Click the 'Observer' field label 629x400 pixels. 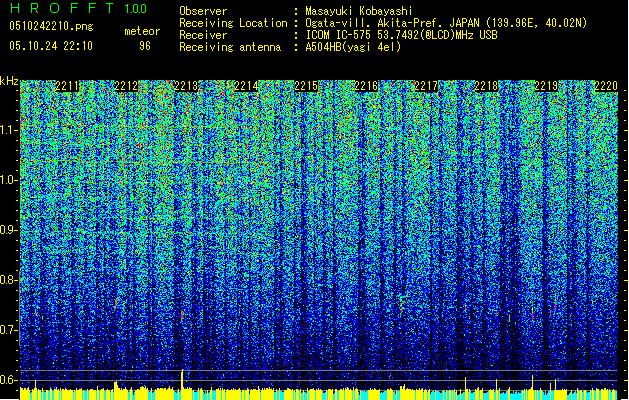pyautogui.click(x=203, y=11)
